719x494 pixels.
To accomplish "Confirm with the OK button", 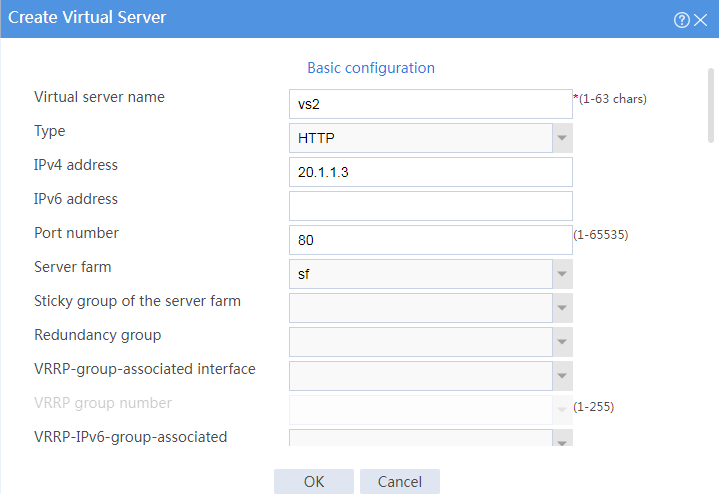I will pos(314,481).
